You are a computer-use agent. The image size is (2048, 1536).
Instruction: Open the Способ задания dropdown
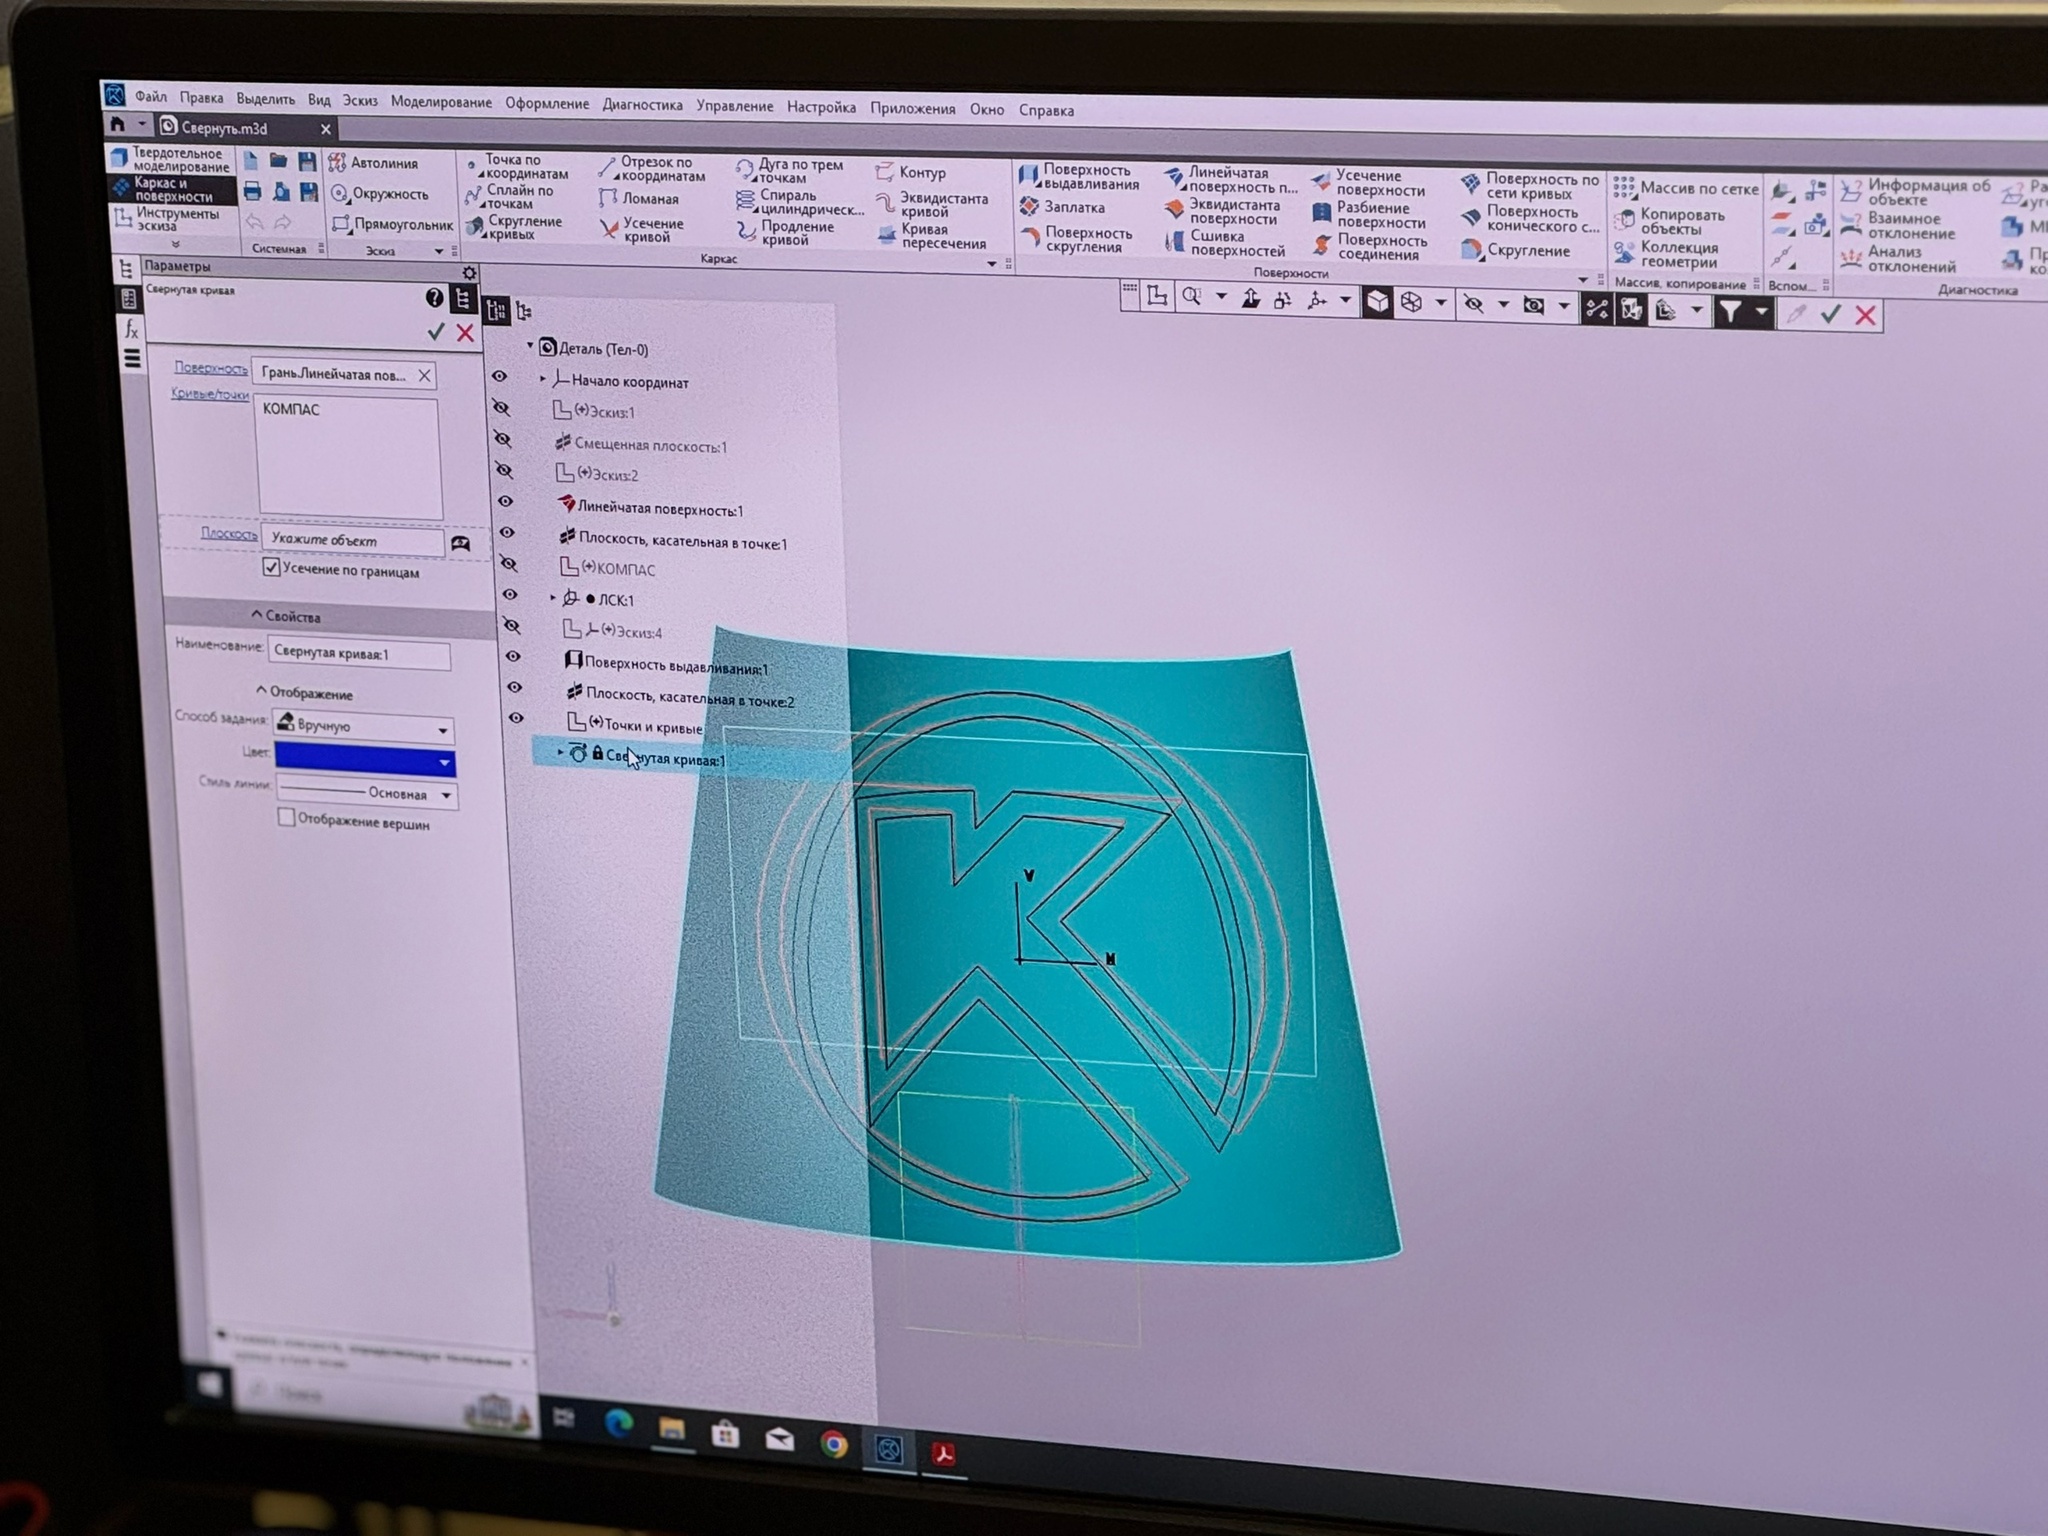(443, 730)
